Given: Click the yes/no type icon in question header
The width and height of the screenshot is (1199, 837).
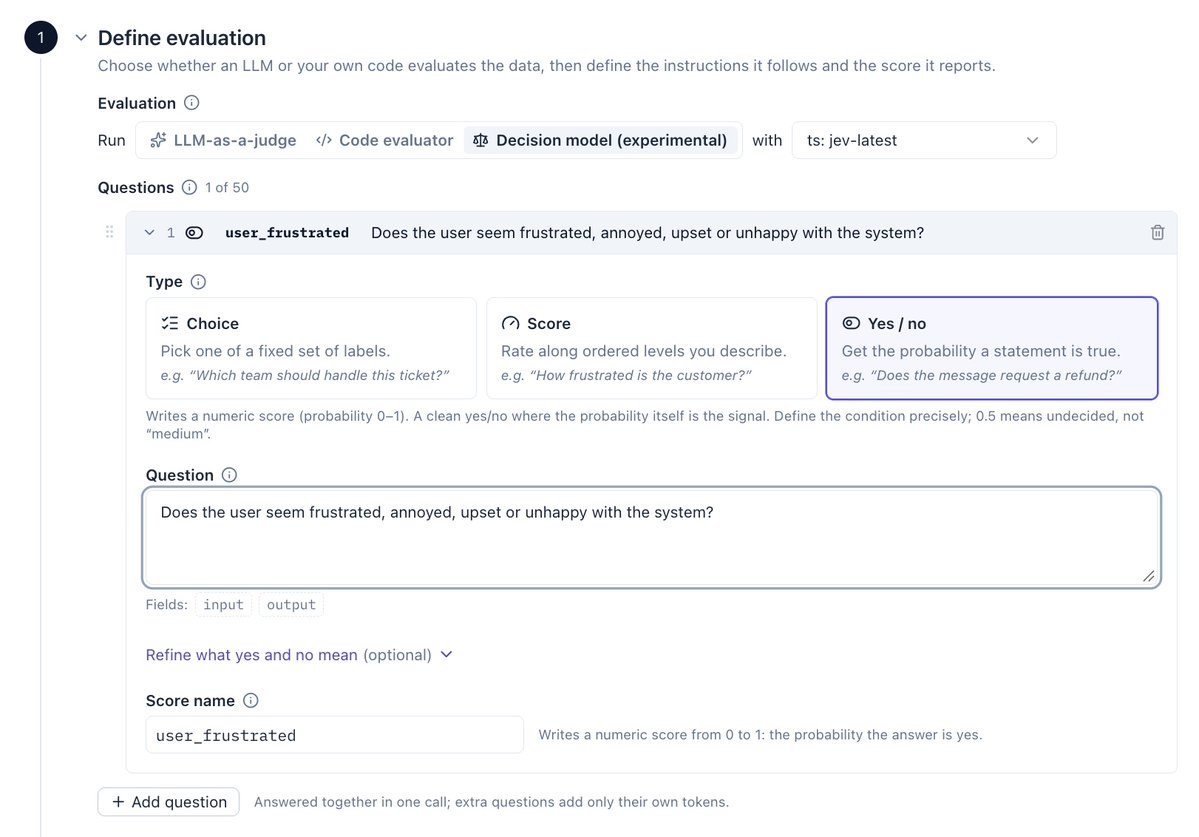Looking at the screenshot, I should 194,232.
